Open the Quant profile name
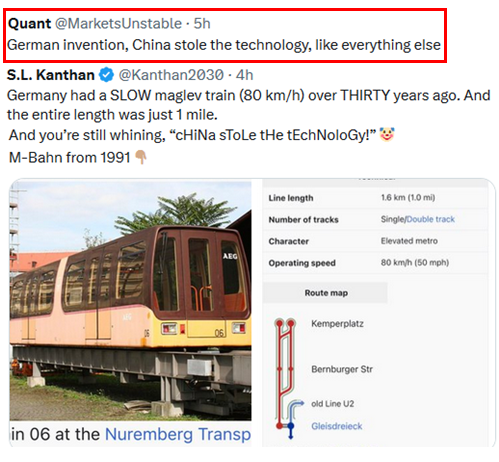 point(29,24)
